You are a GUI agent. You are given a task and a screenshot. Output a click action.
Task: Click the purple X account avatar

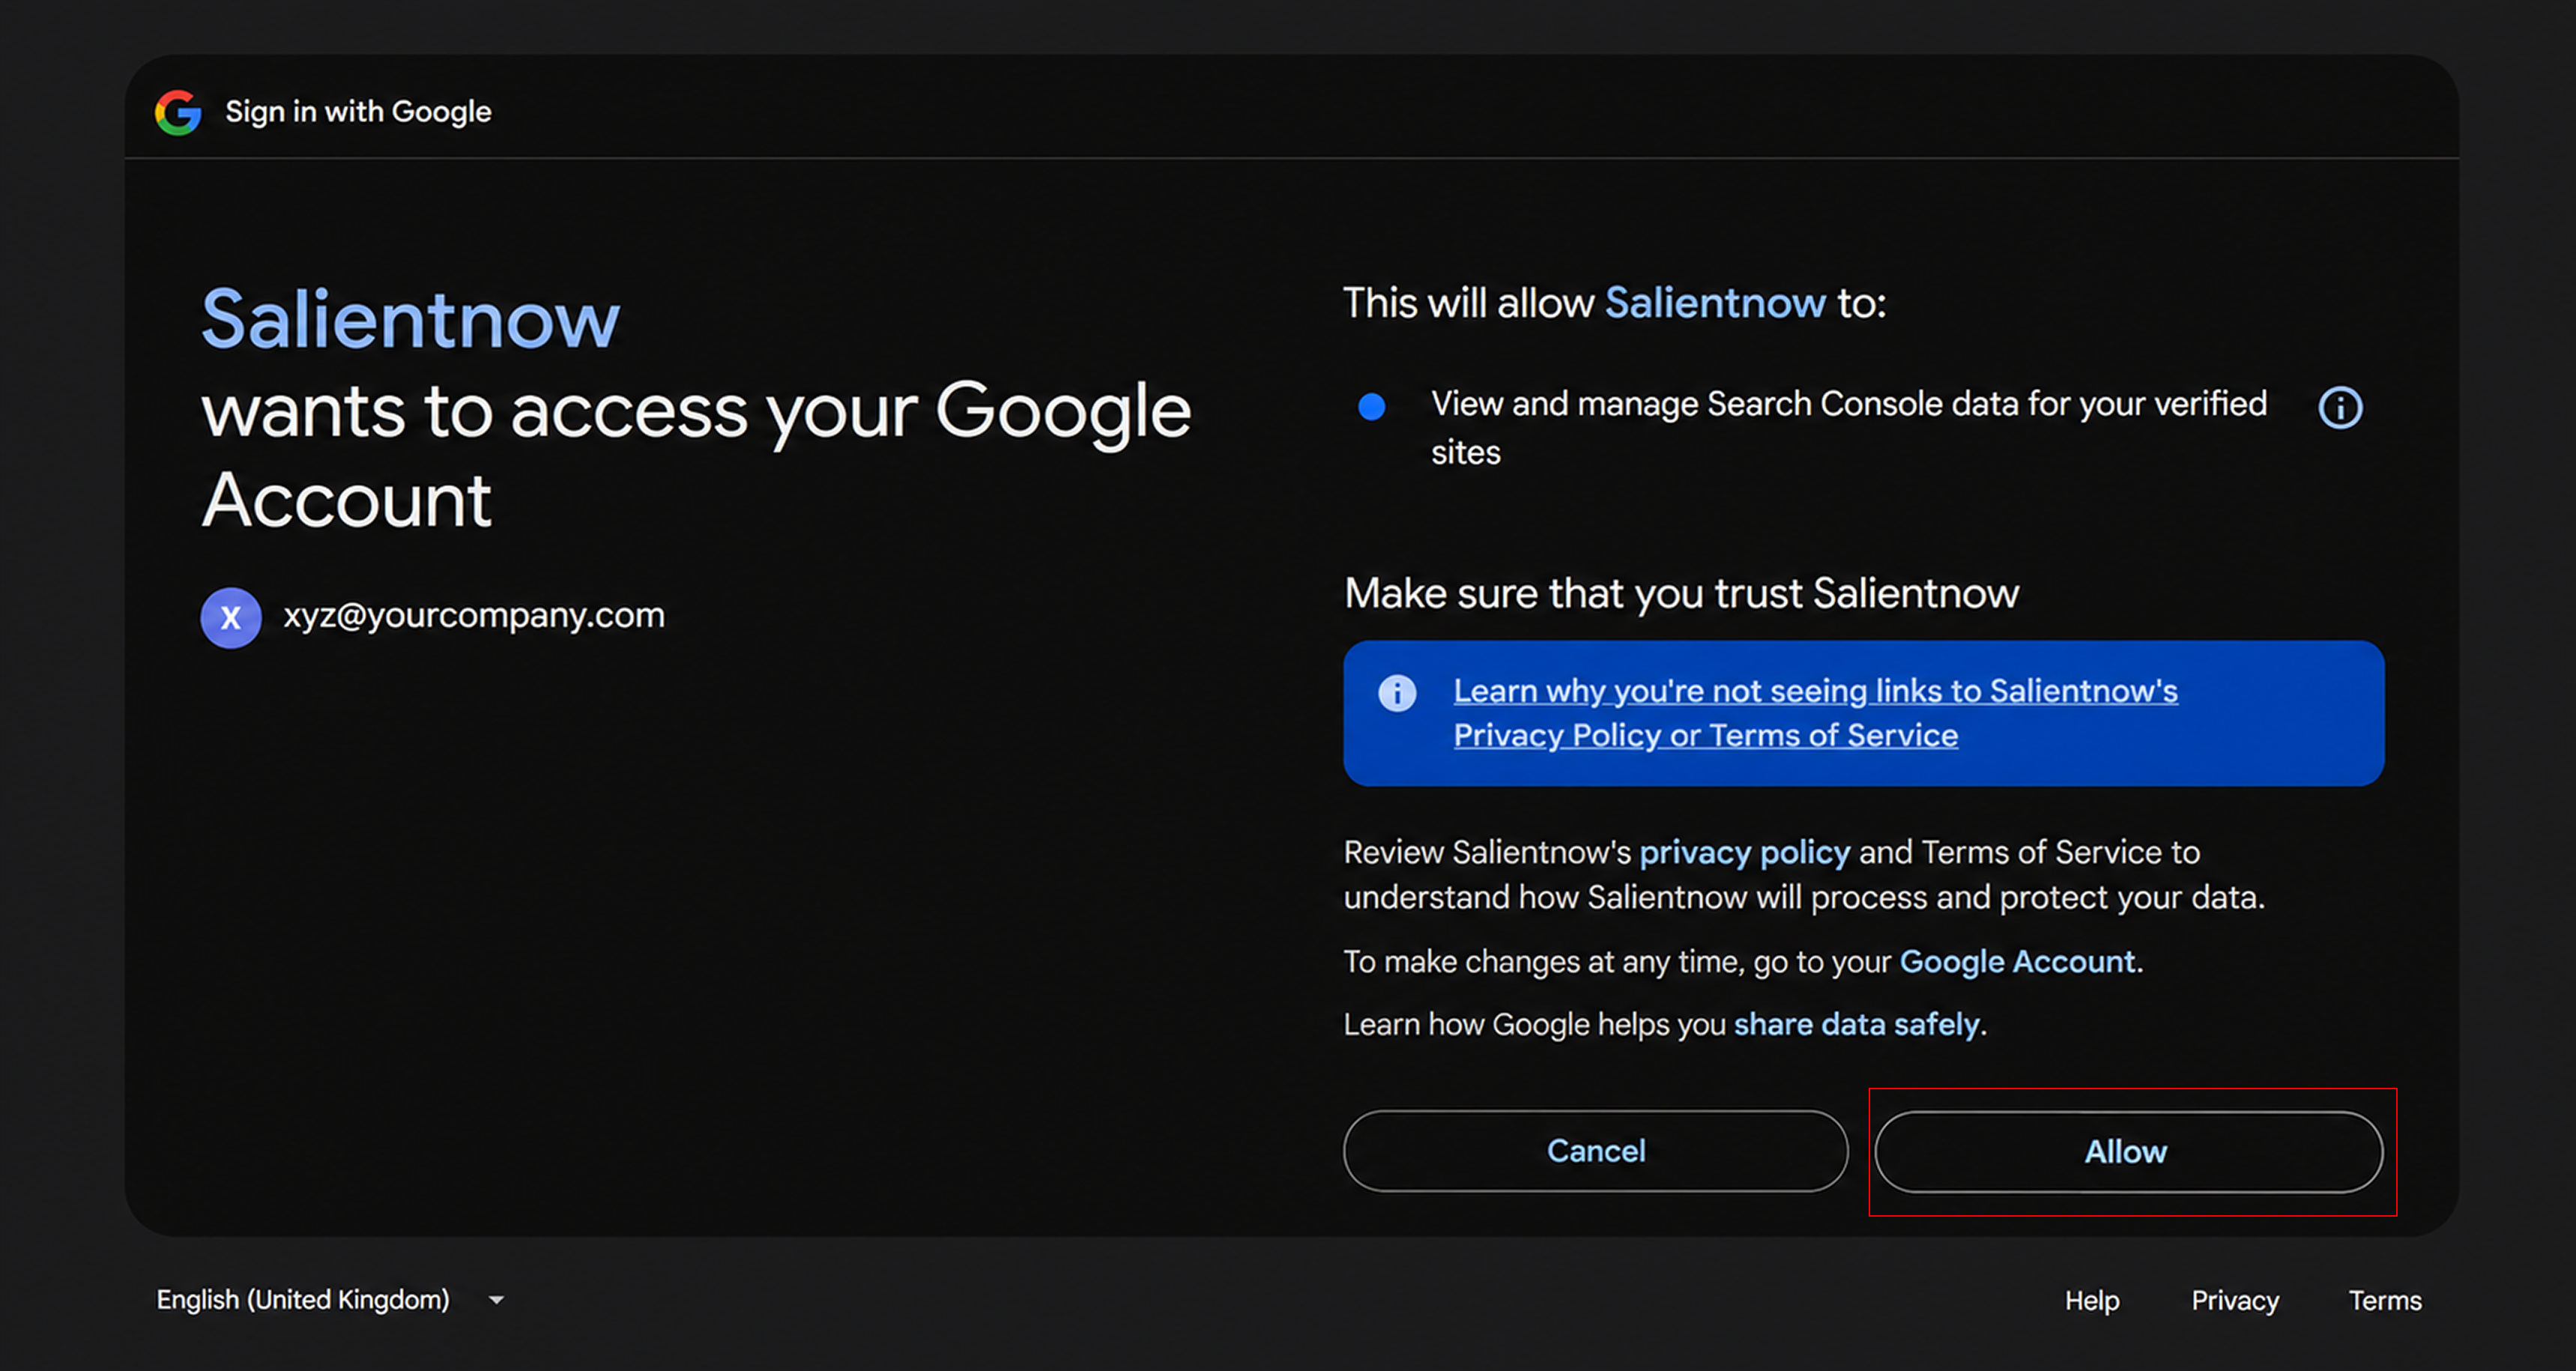click(x=231, y=617)
